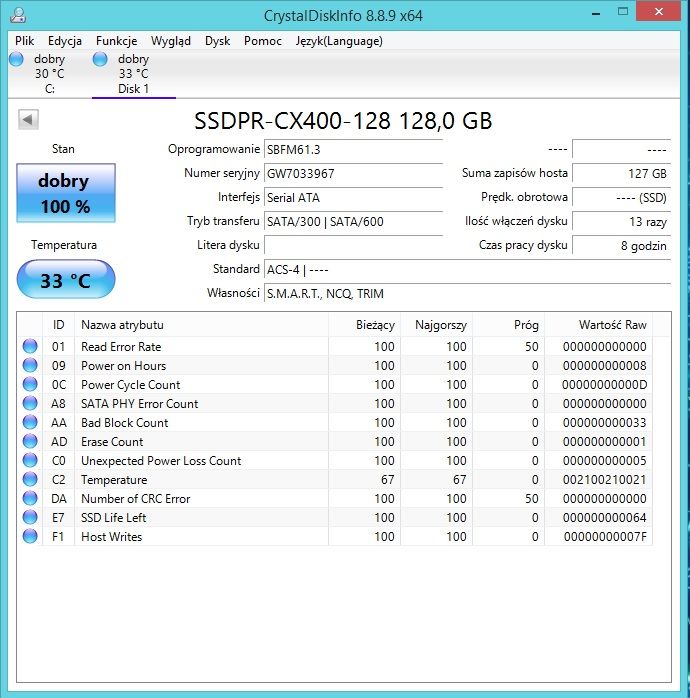Click status orb of SATA PHY Error Count
The image size is (690, 698).
30,403
